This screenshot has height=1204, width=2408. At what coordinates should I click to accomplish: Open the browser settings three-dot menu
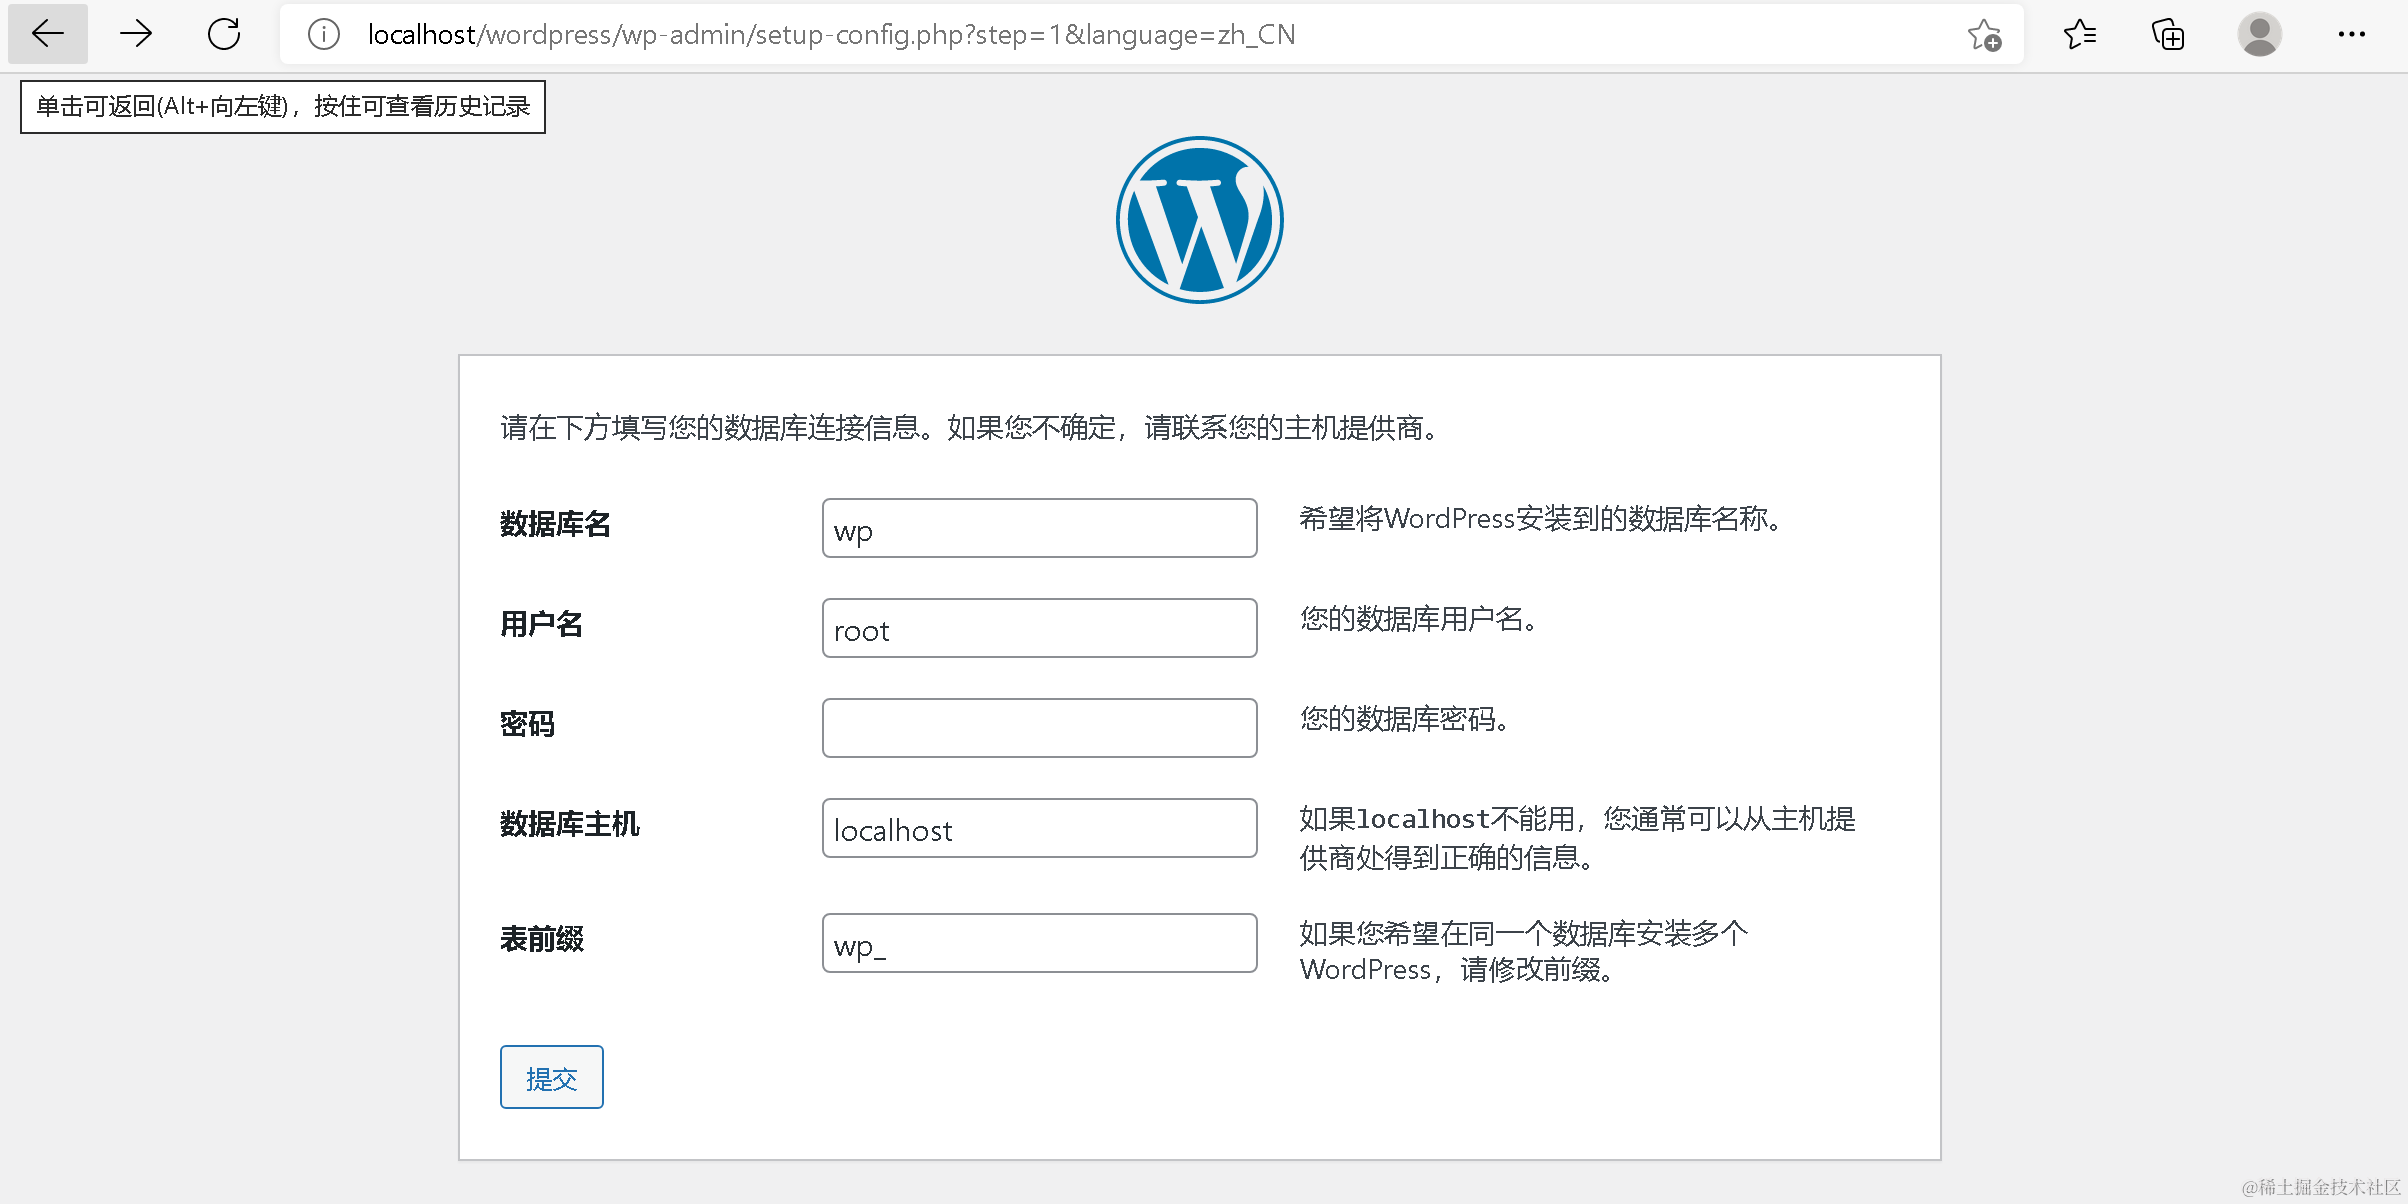[2351, 34]
